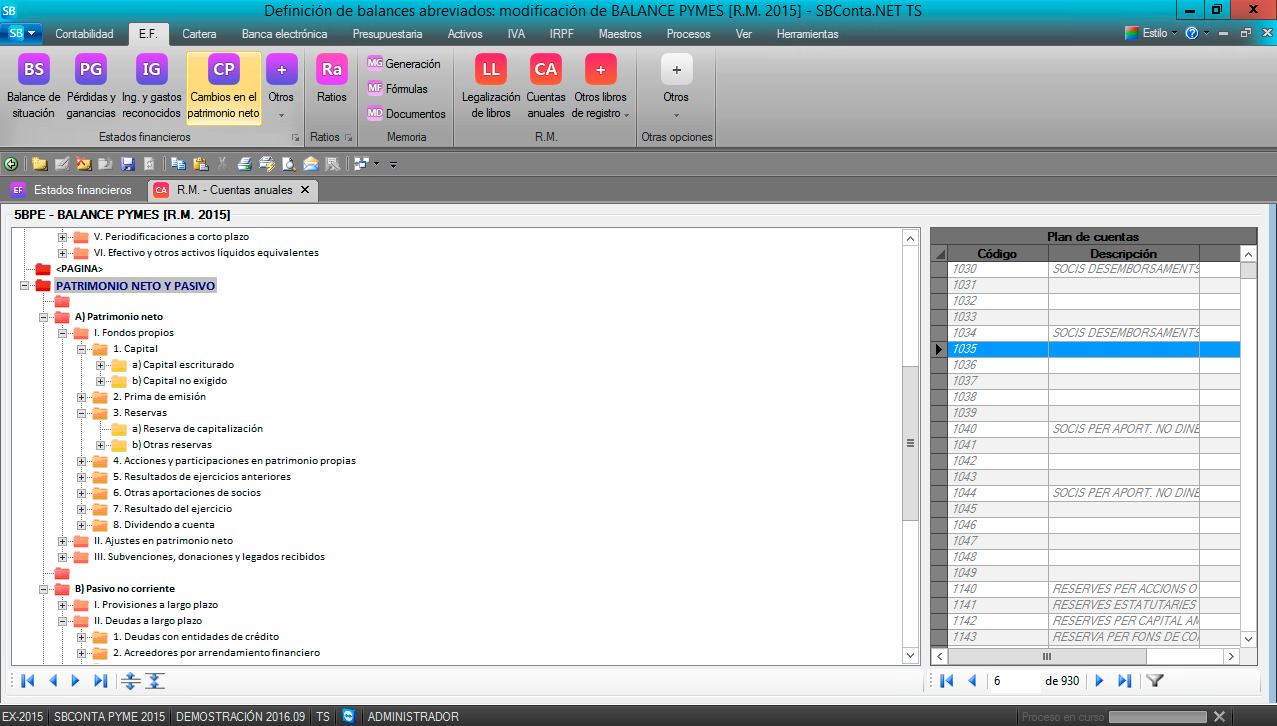The image size is (1277, 726).
Task: Click the print preview magnifier icon
Action: coord(288,164)
